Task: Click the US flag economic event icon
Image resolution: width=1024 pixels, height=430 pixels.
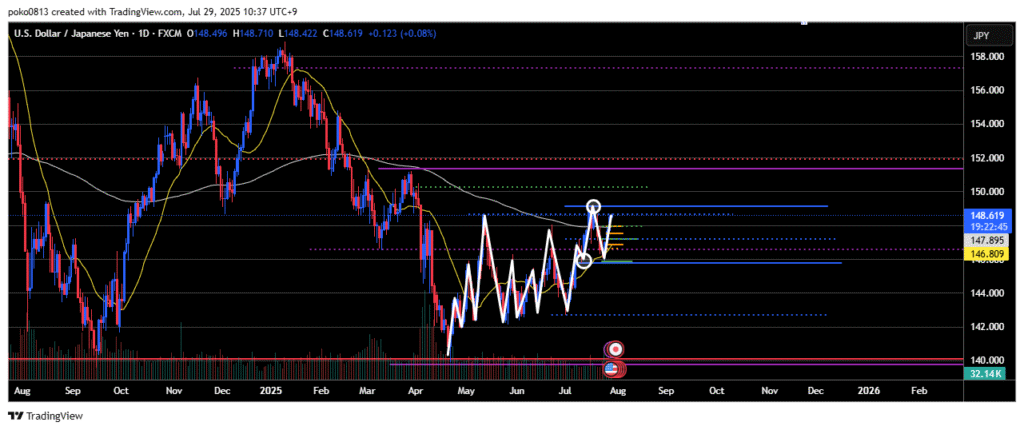Action: (611, 369)
